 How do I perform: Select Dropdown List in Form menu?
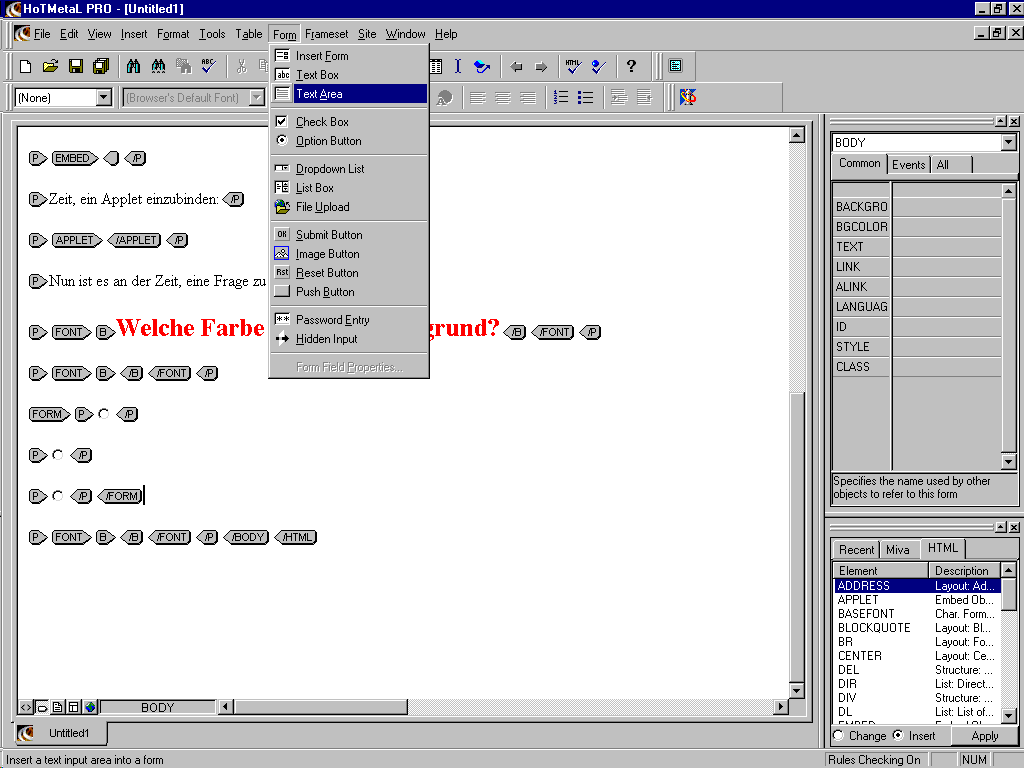pos(330,169)
